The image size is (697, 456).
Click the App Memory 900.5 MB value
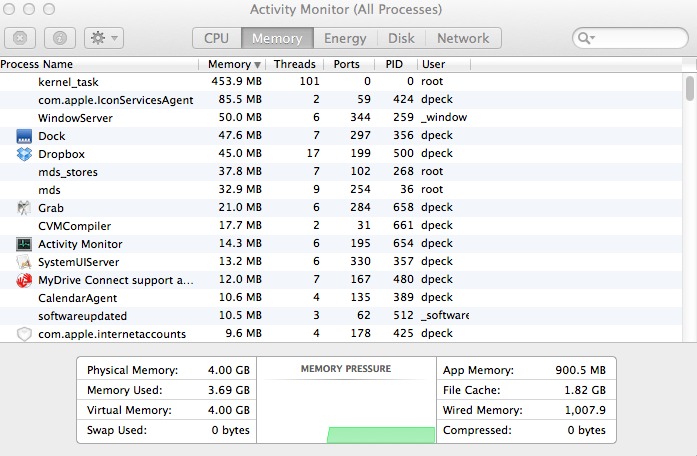580,370
